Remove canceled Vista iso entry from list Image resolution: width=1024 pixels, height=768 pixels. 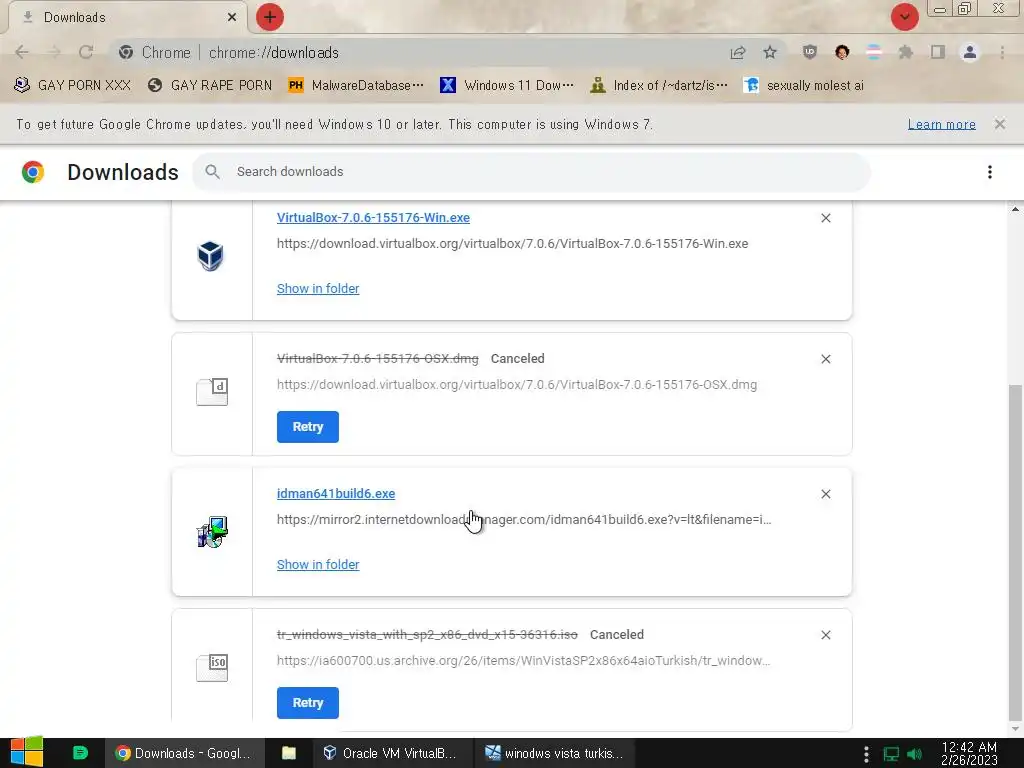point(825,635)
